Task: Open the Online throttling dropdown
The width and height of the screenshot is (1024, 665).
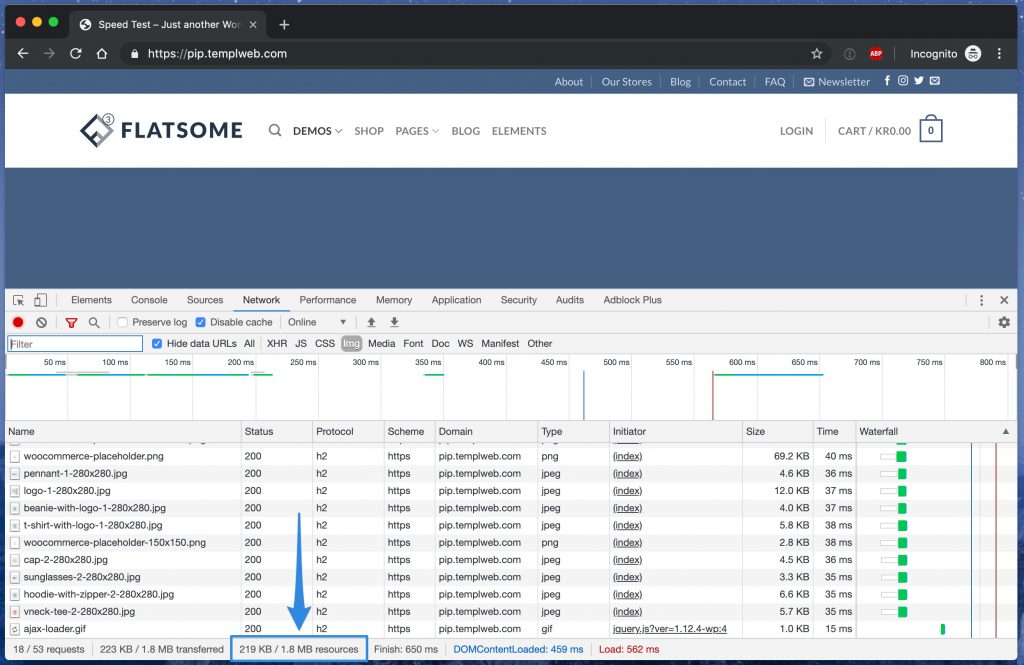Action: coord(317,322)
